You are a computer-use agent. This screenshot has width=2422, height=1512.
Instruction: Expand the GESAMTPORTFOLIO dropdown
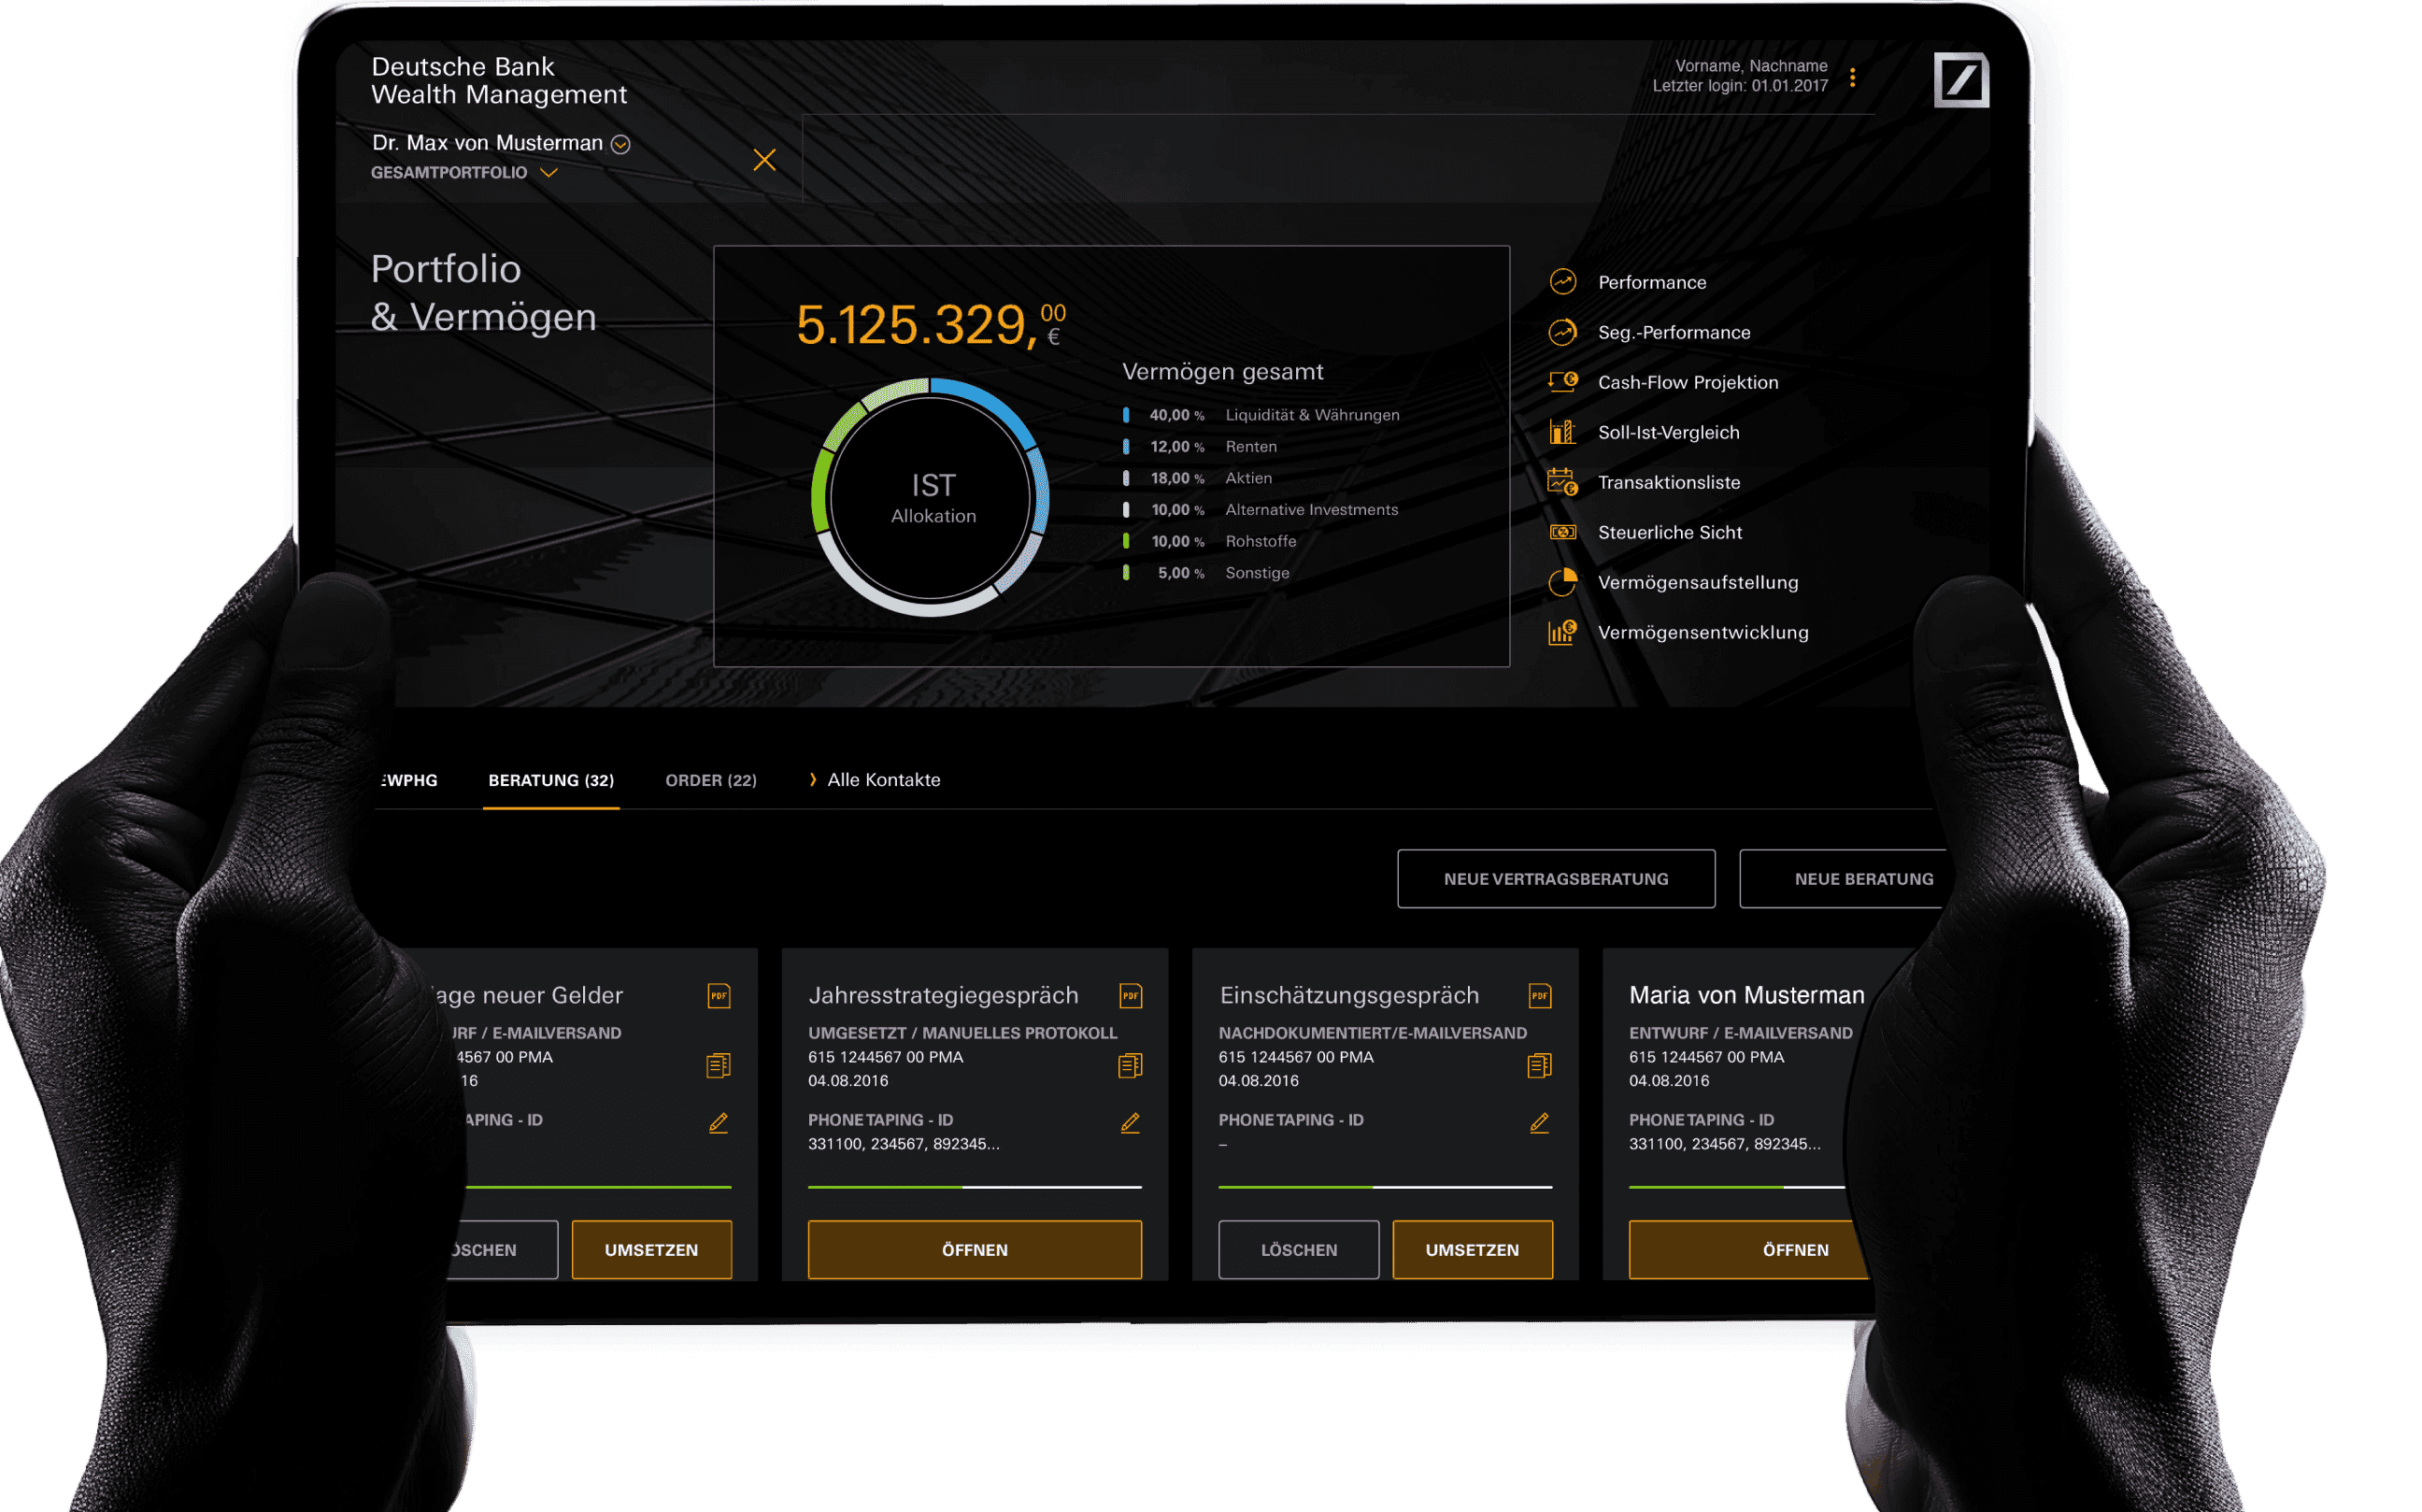(x=548, y=172)
